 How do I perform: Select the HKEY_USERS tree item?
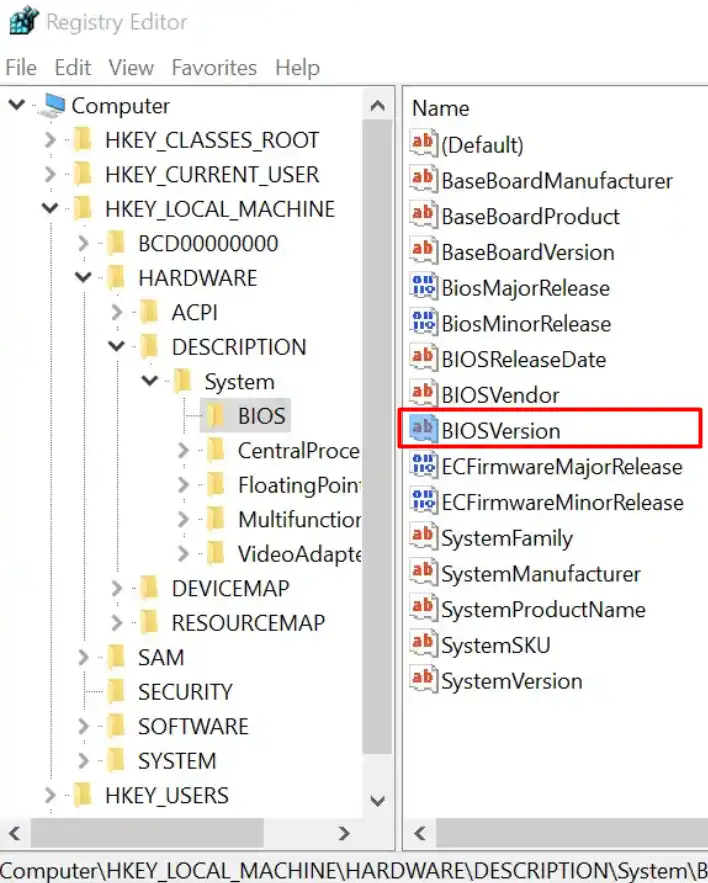pyautogui.click(x=166, y=796)
